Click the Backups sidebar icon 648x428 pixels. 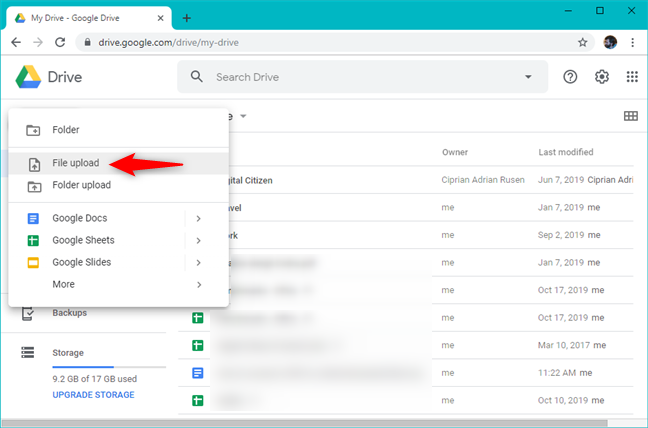[28, 314]
